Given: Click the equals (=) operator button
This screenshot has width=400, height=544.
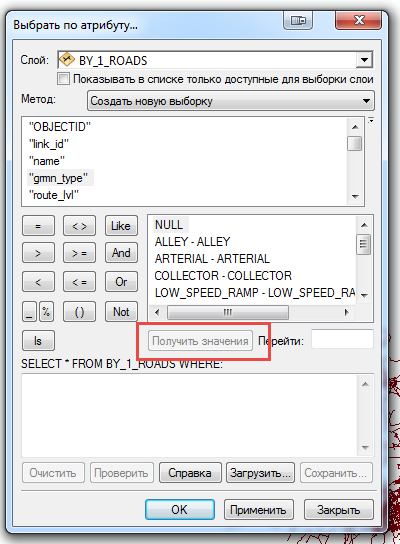Looking at the screenshot, I should point(38,226).
